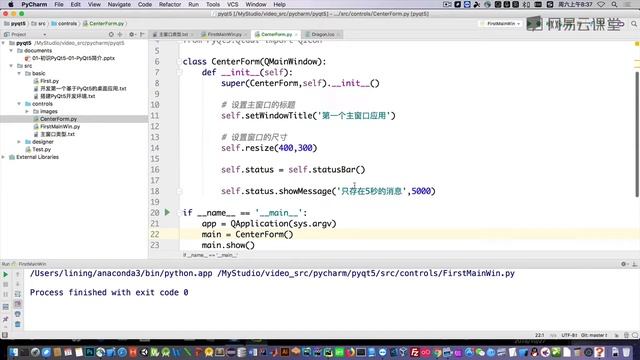
Task: Click the collapse-all icon in Project panel
Action: (120, 34)
